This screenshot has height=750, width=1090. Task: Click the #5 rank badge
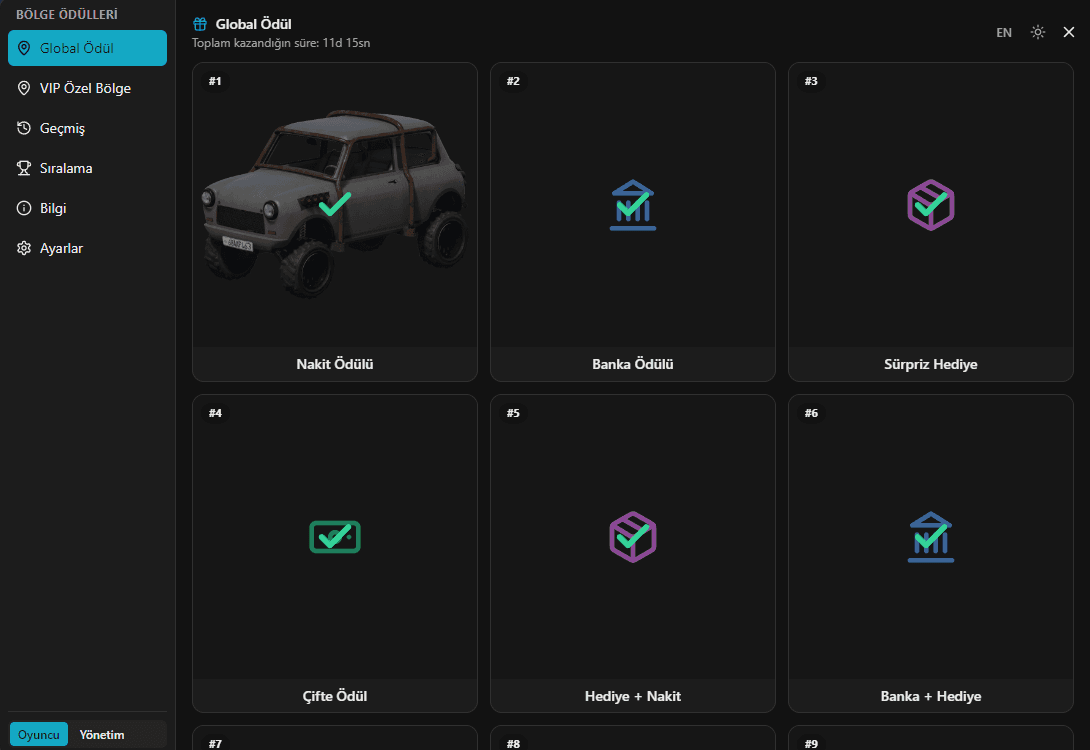[513, 413]
